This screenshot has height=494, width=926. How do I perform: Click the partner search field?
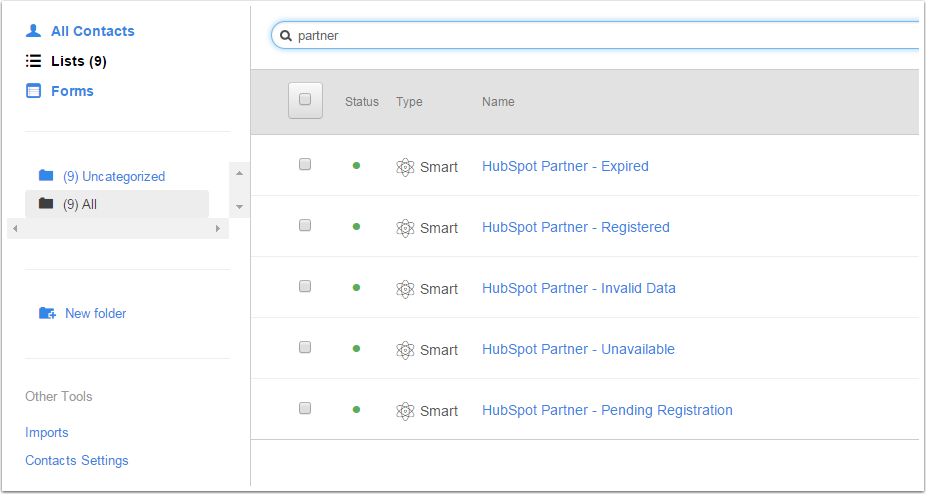pos(596,36)
